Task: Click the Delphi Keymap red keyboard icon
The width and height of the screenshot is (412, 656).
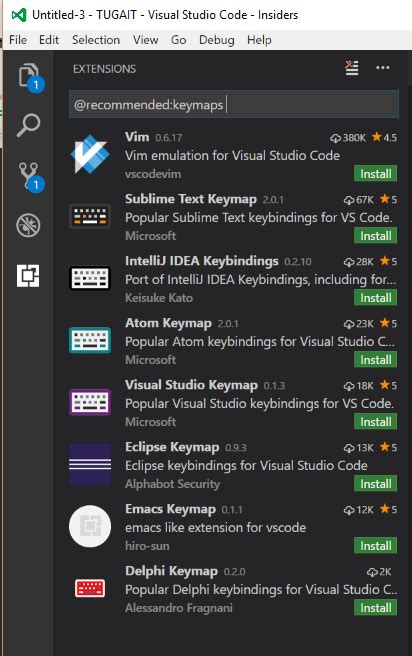Action: click(90, 589)
